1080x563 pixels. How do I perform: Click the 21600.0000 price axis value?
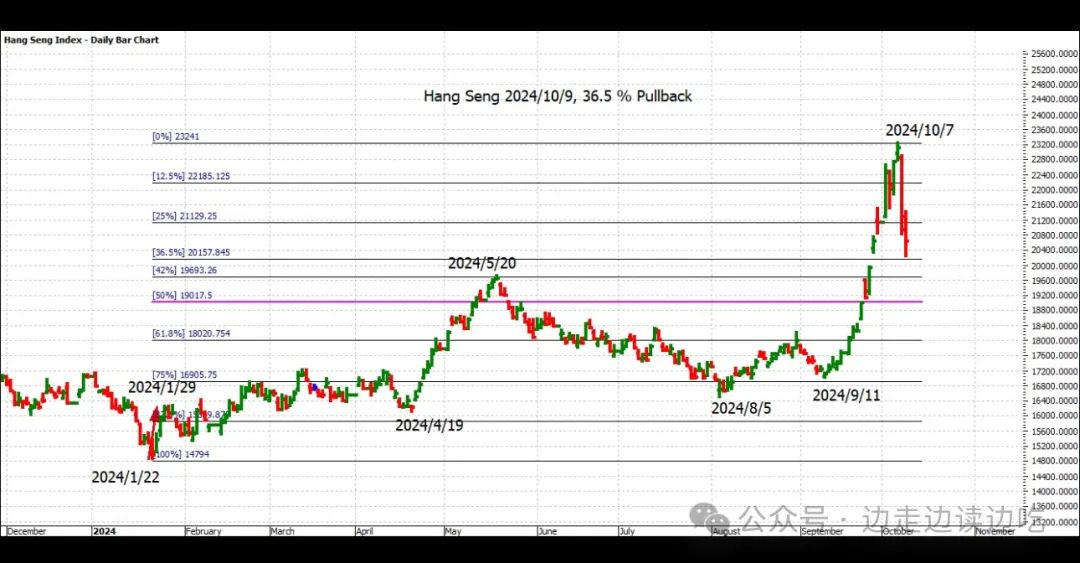1055,205
